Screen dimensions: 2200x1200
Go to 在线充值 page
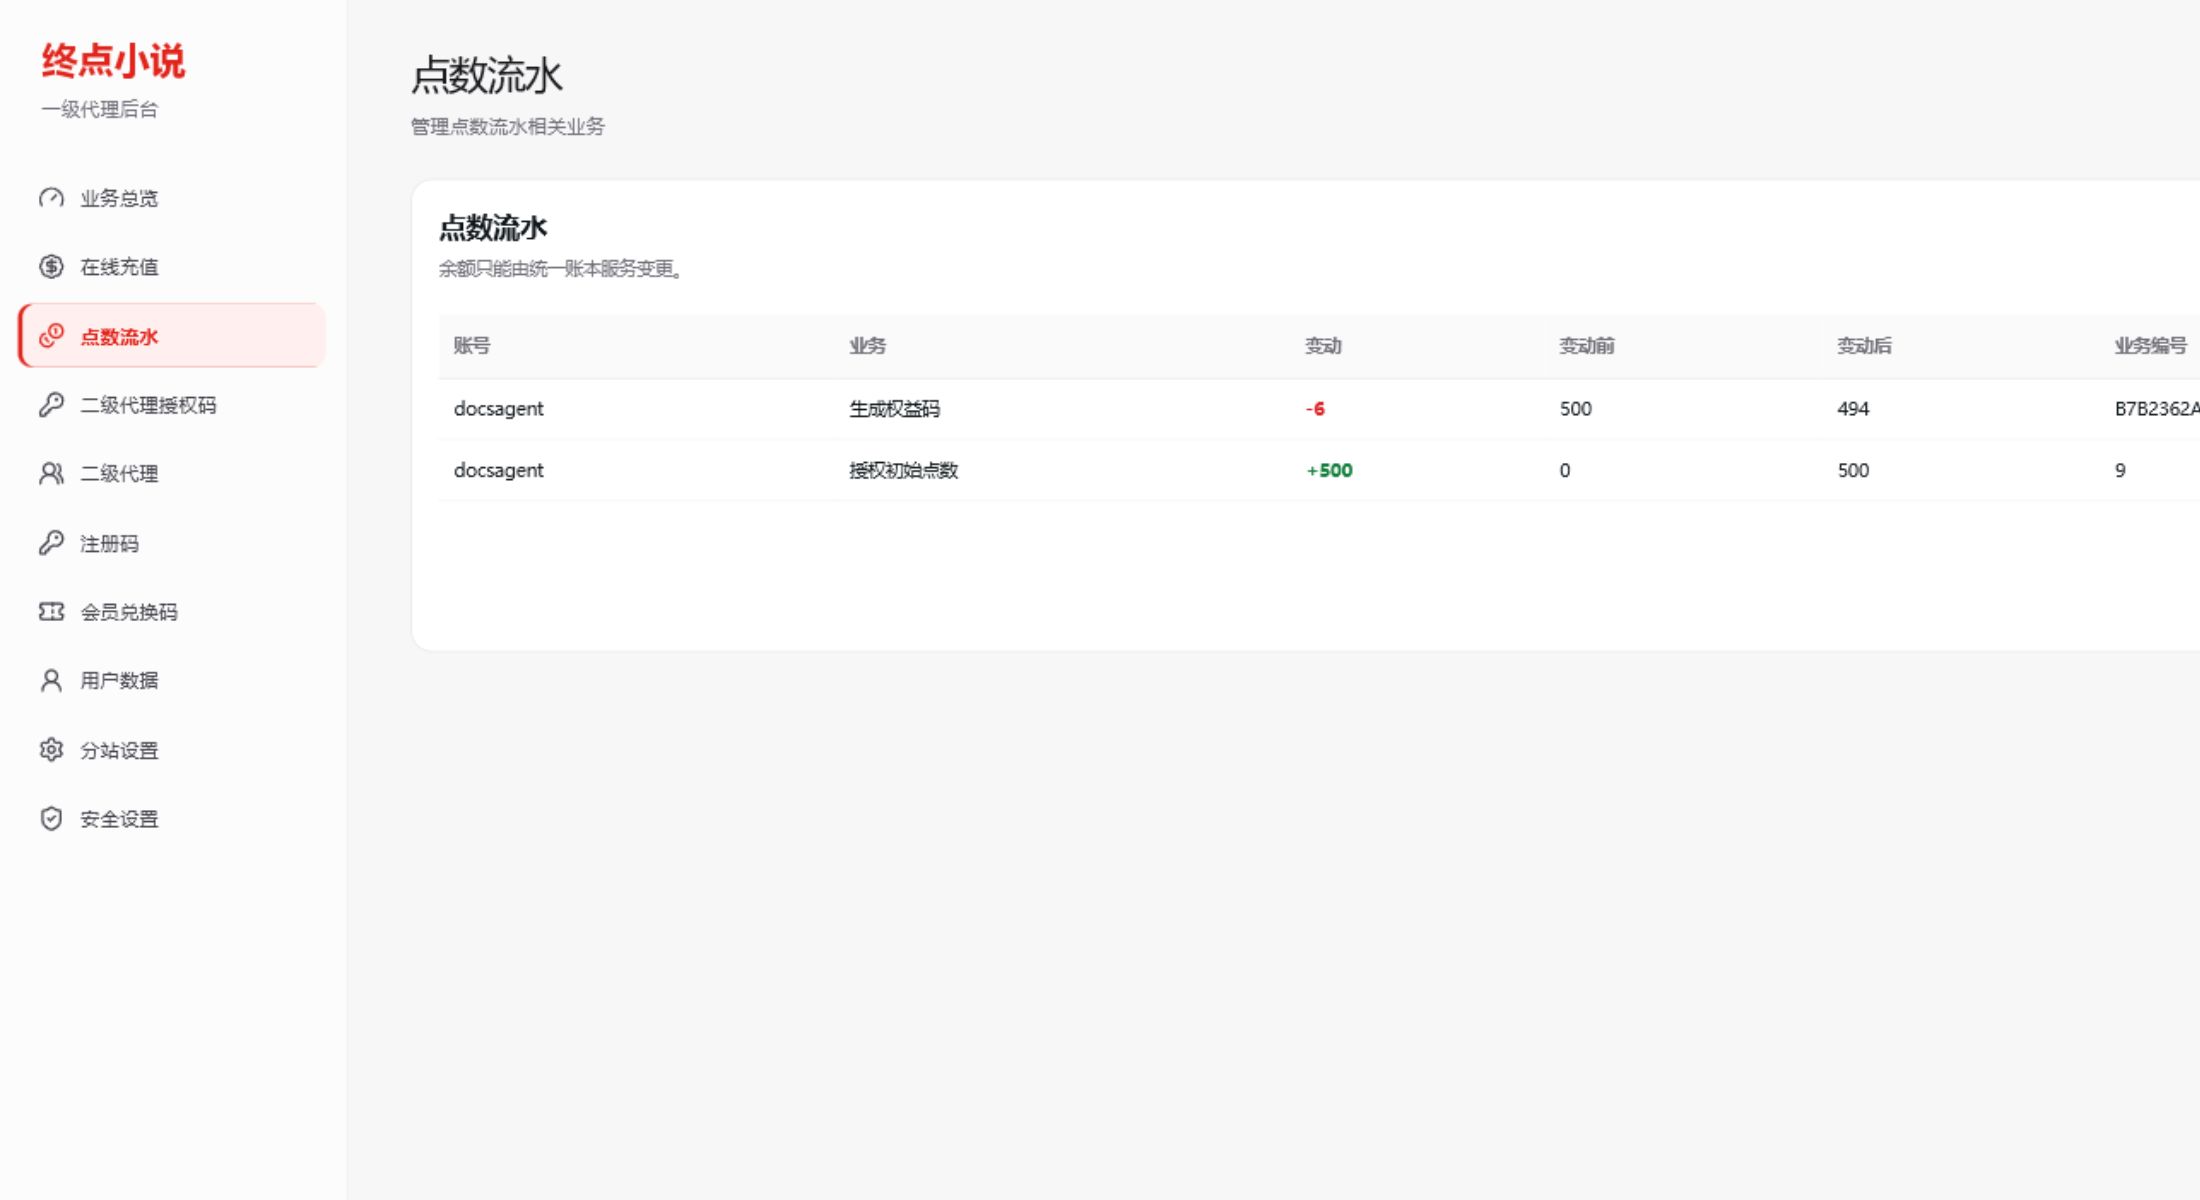click(x=172, y=267)
